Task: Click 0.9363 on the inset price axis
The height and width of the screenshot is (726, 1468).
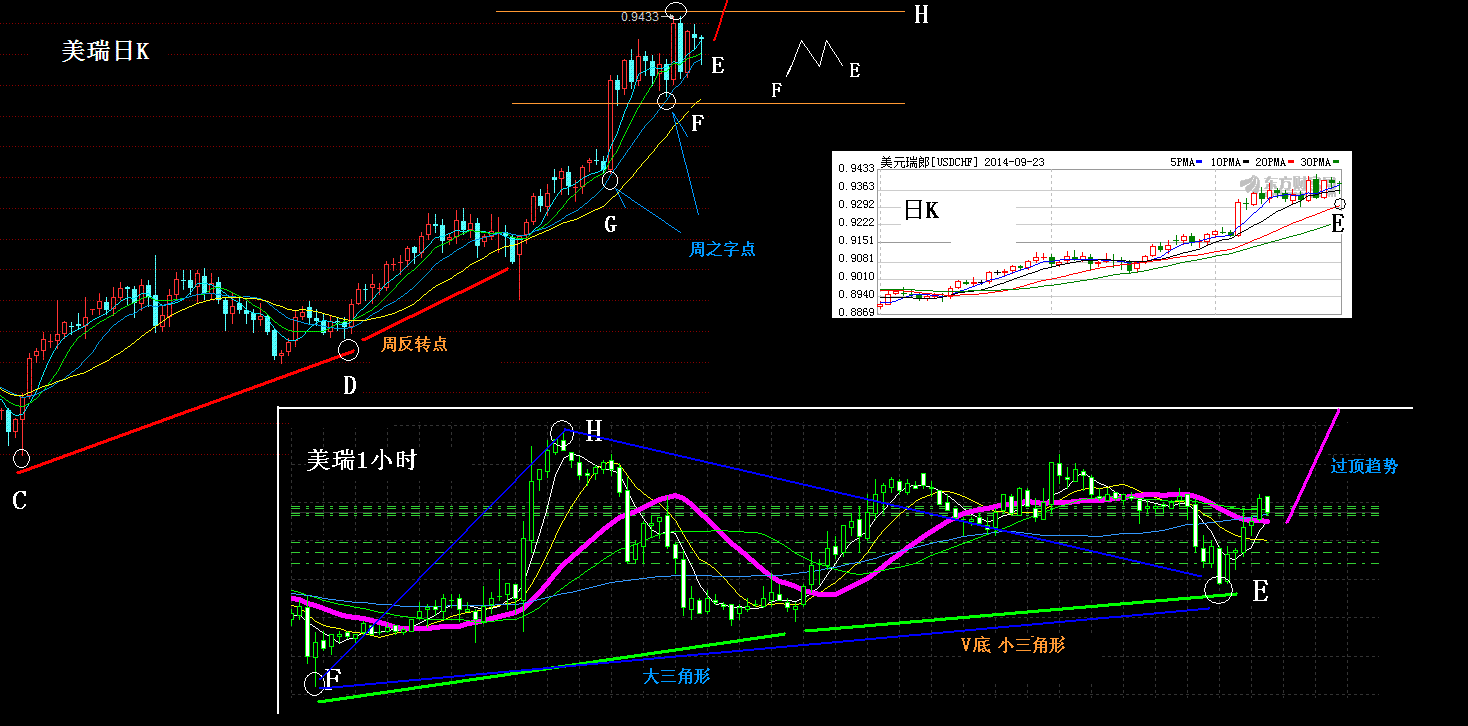Action: [x=857, y=187]
